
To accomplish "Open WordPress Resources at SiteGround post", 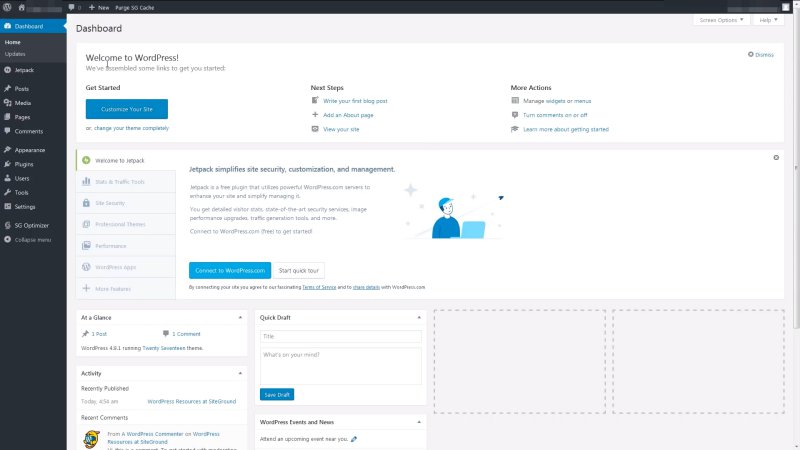I will click(192, 402).
